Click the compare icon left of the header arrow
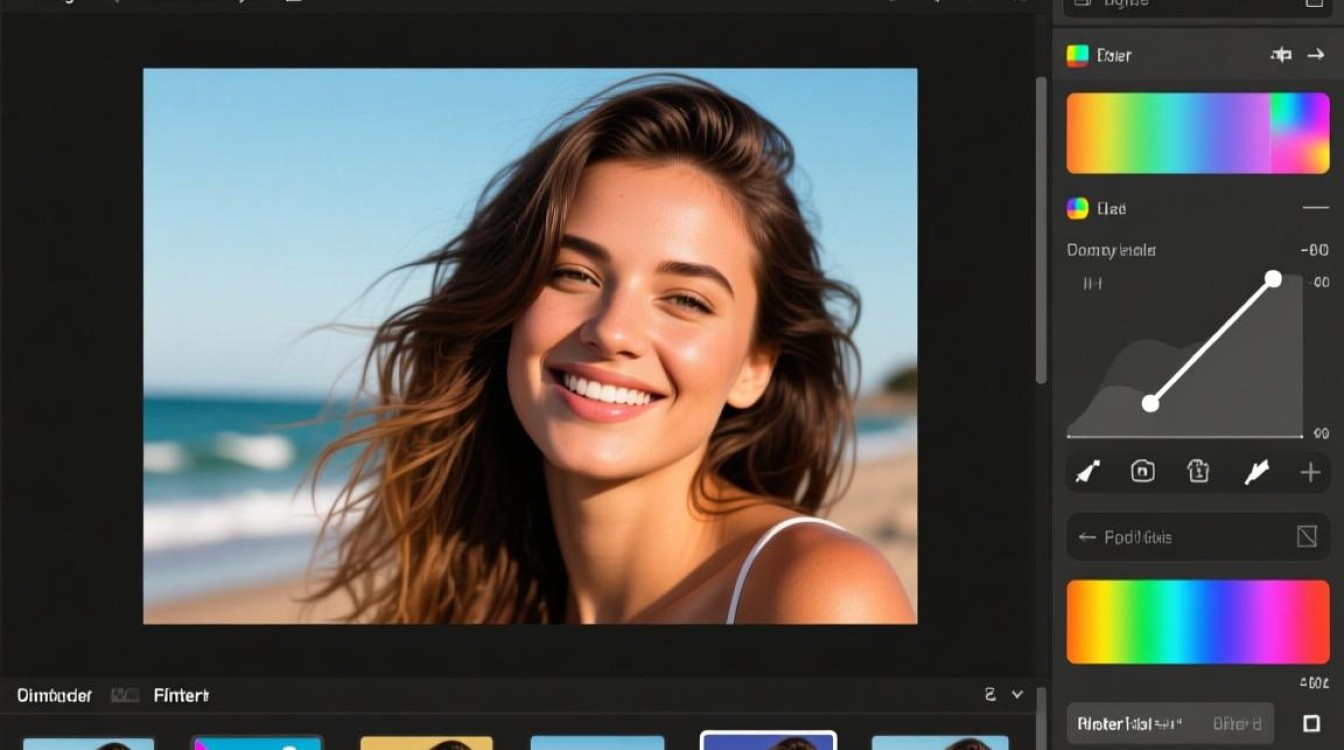 (1281, 55)
